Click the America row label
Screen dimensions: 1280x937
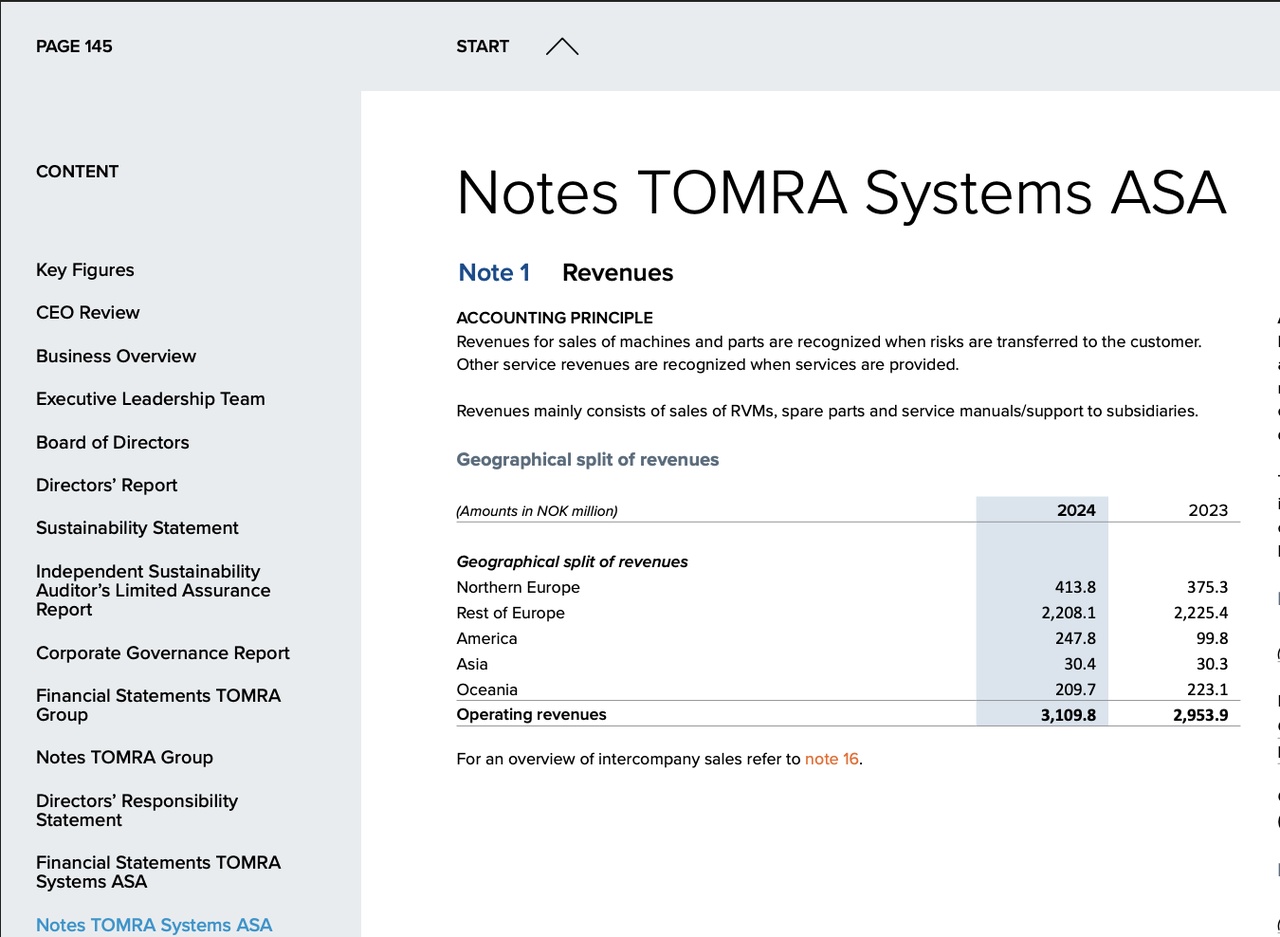click(x=487, y=639)
